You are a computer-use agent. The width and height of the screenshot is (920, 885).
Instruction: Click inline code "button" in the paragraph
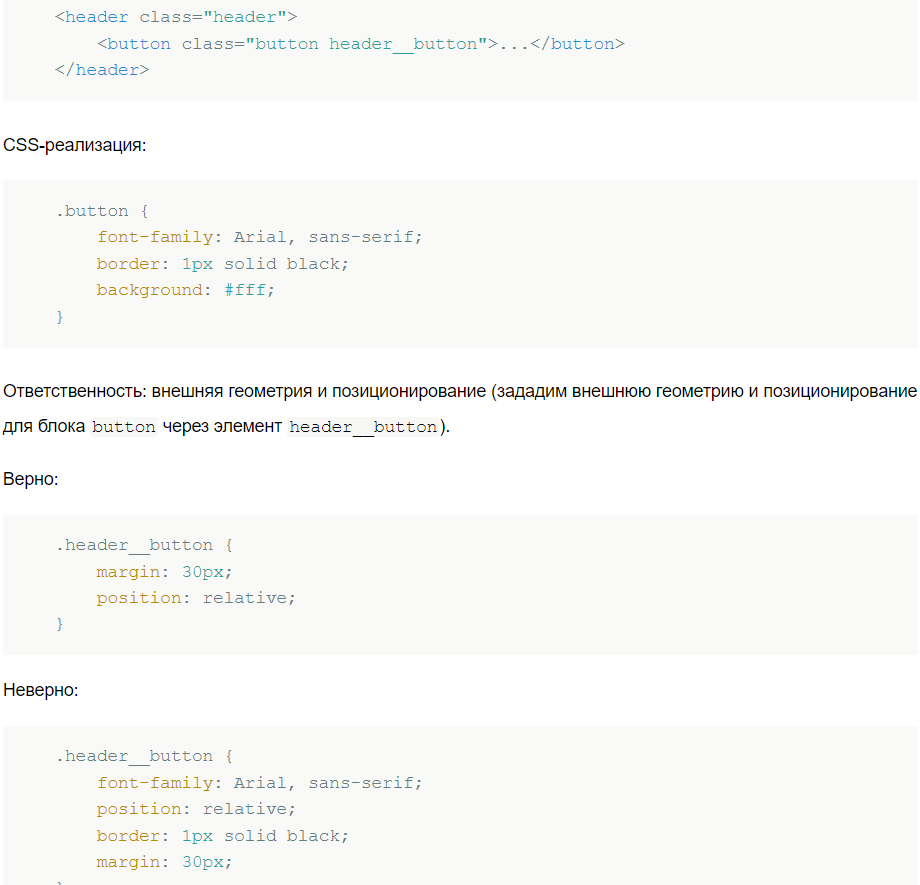[x=124, y=427]
